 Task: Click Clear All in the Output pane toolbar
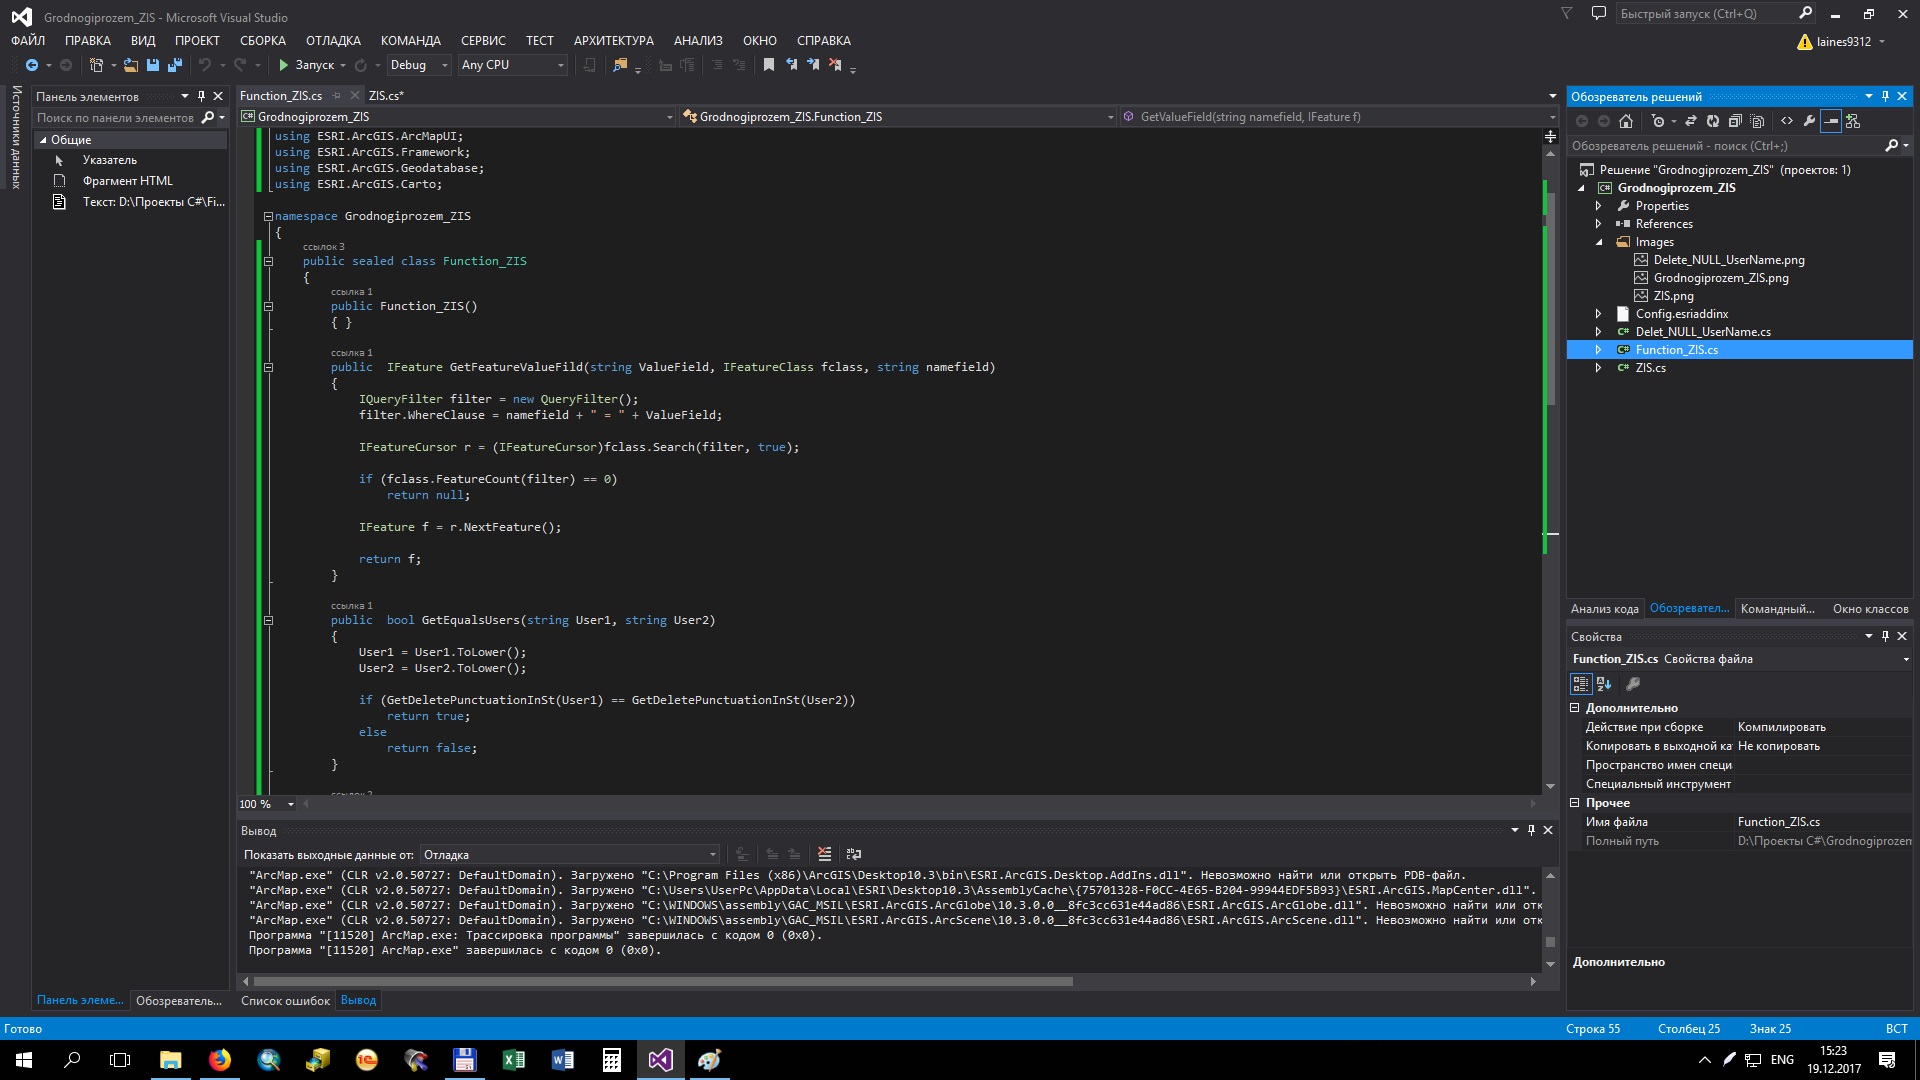(824, 854)
